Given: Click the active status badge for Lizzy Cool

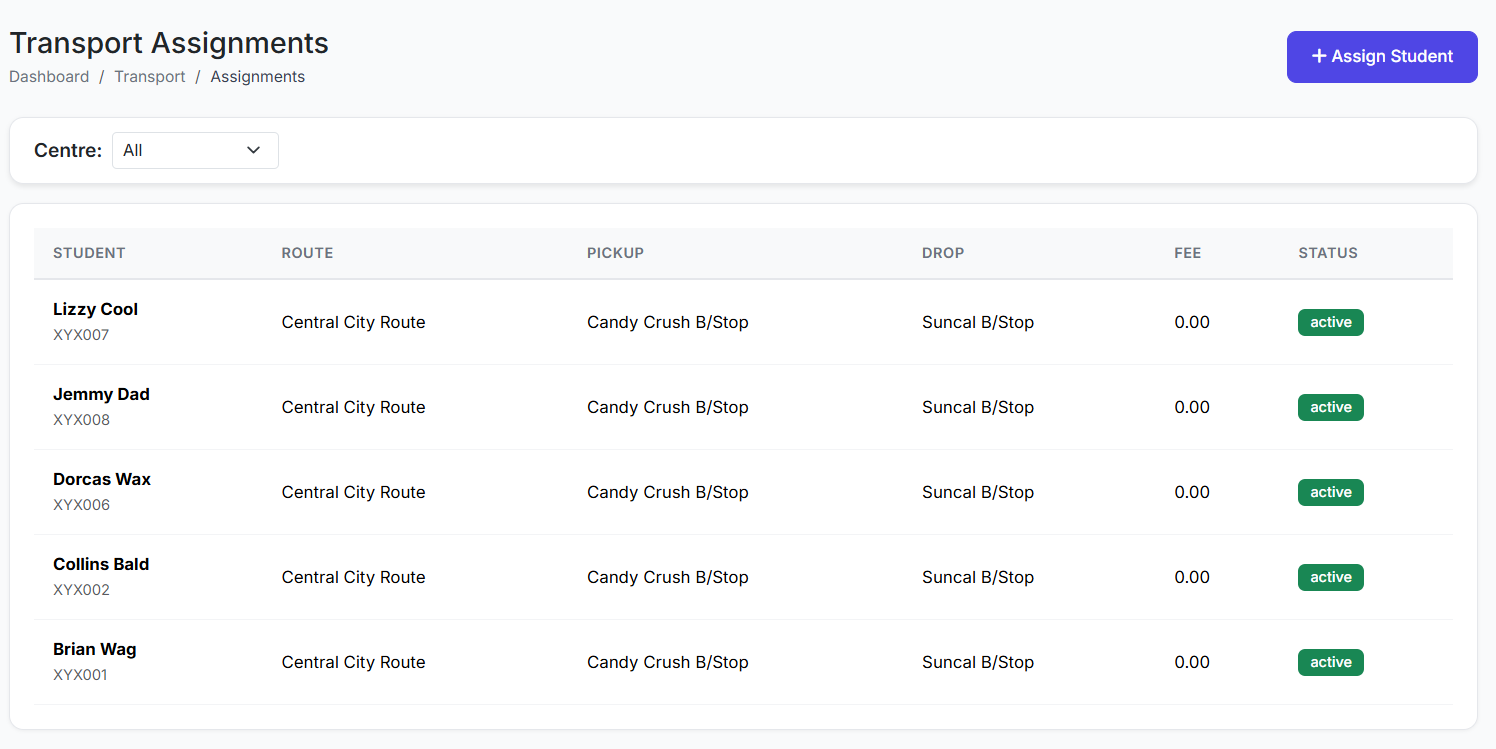Looking at the screenshot, I should (x=1330, y=322).
